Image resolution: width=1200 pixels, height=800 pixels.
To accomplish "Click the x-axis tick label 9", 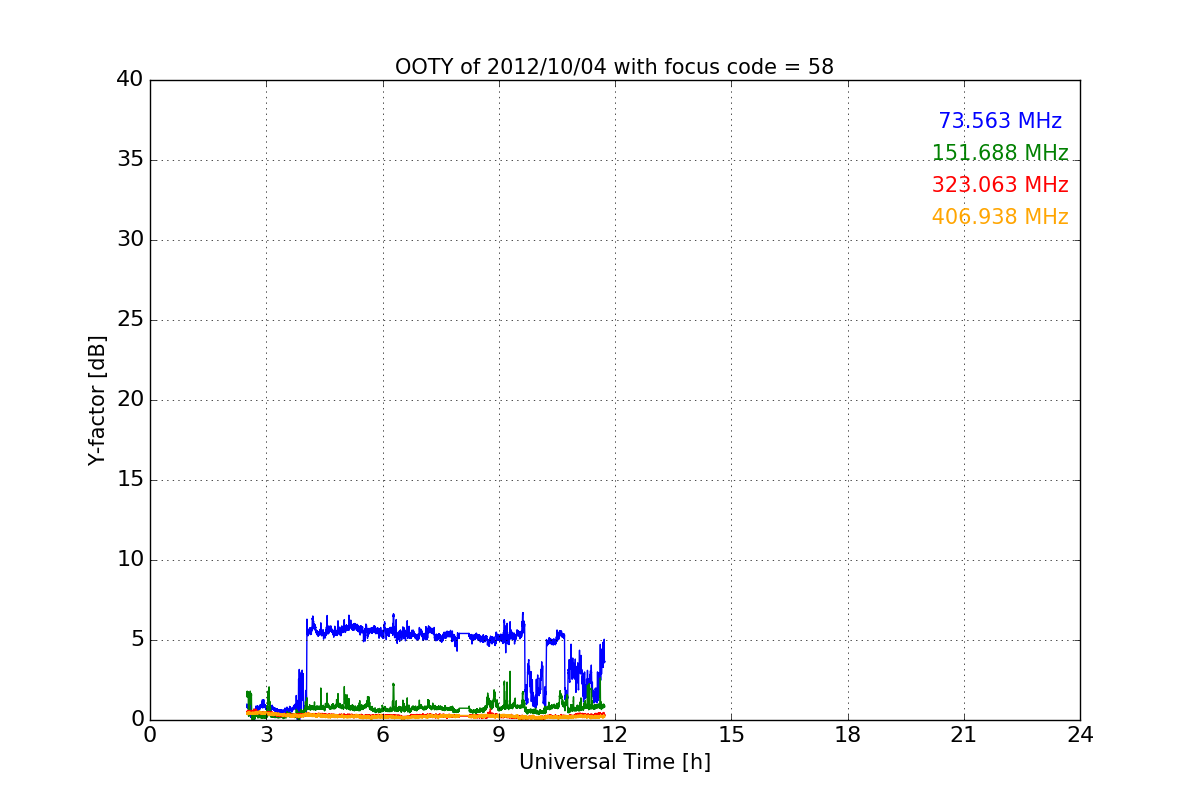I will [x=499, y=735].
